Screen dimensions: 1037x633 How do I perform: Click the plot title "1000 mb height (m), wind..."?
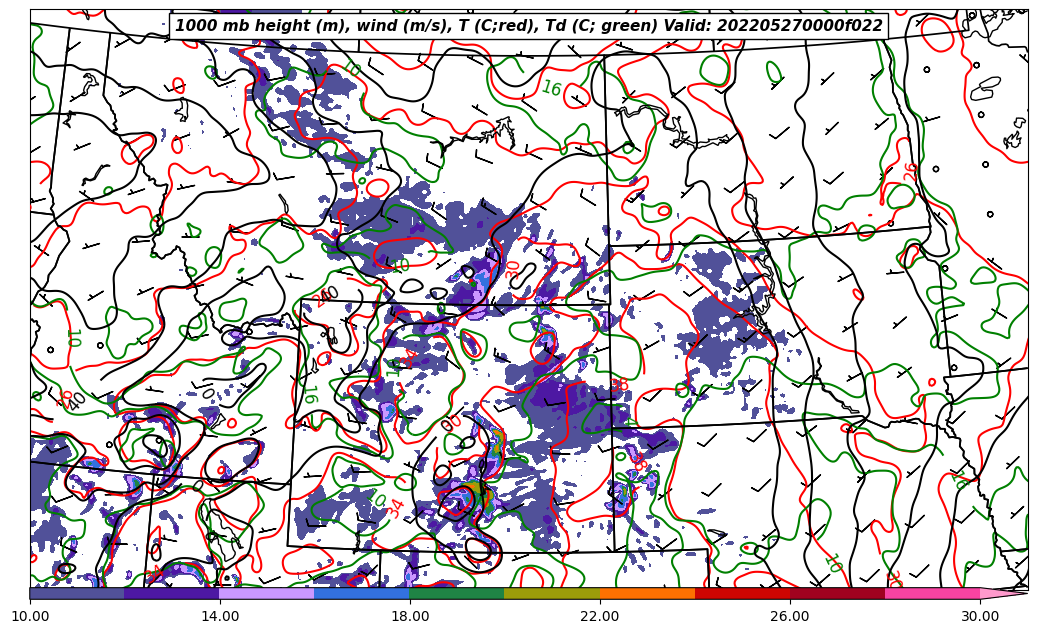[x=528, y=26]
